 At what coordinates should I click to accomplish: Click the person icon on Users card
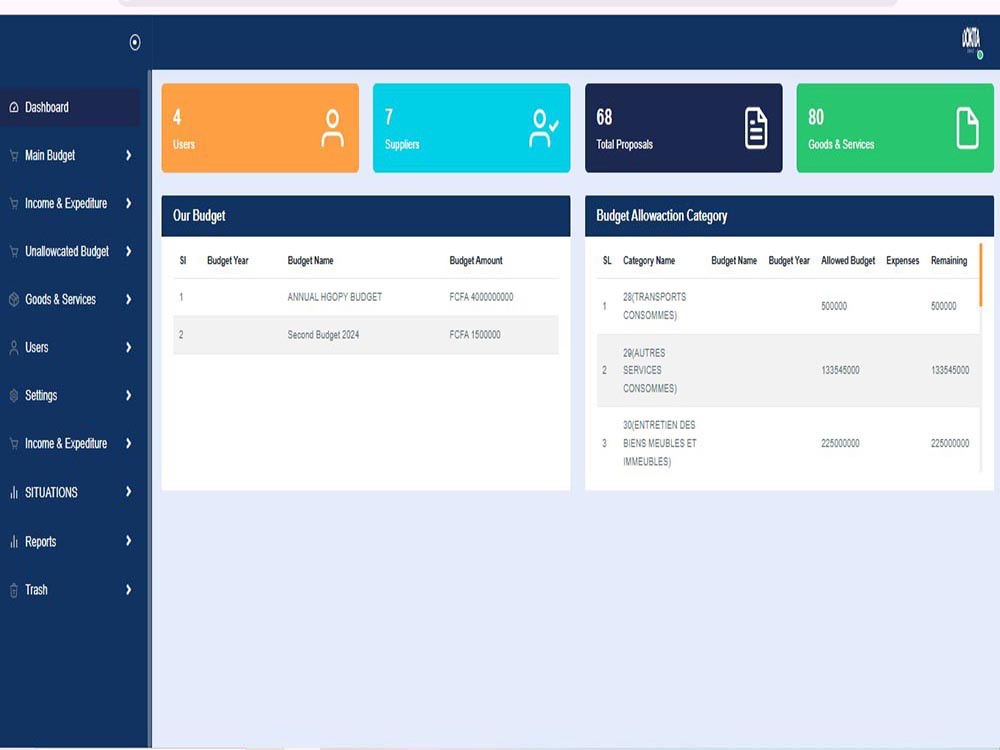point(332,128)
